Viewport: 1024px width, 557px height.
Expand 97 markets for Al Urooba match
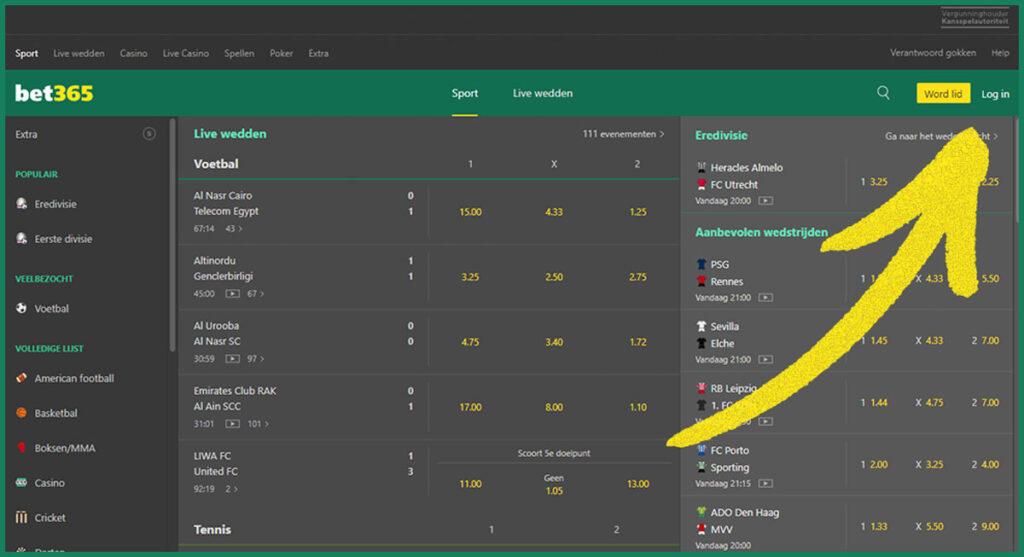[255, 358]
